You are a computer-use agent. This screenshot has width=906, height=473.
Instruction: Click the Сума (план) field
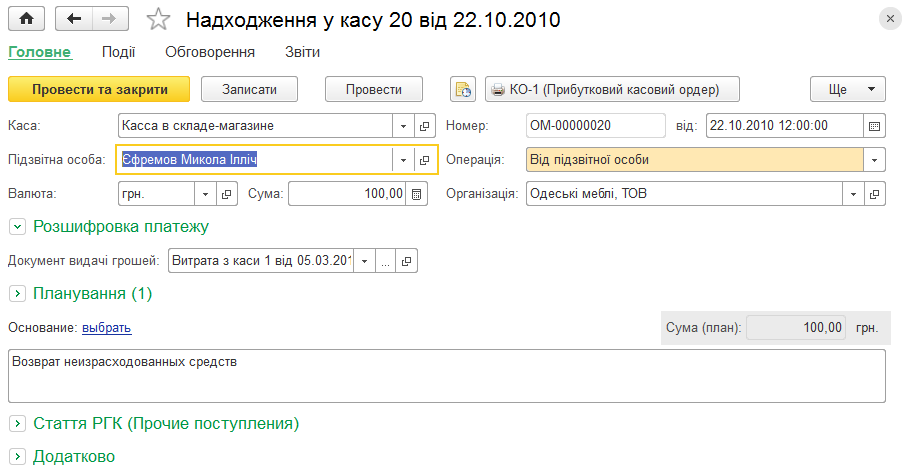[x=796, y=328]
